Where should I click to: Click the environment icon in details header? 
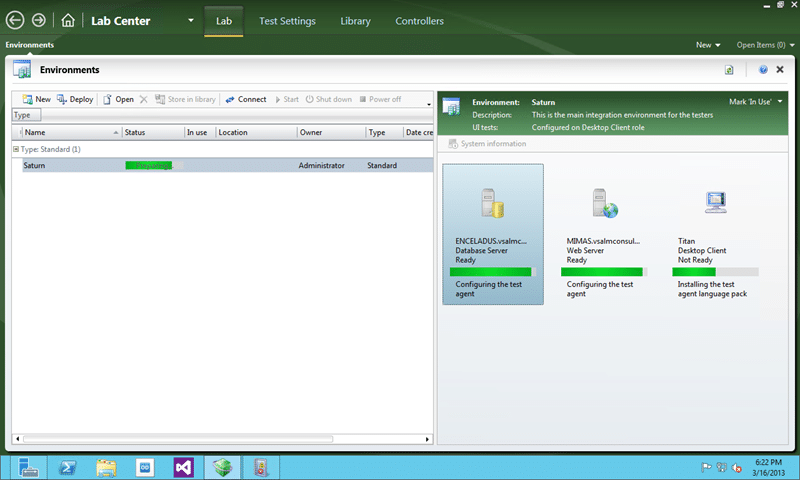coord(452,106)
